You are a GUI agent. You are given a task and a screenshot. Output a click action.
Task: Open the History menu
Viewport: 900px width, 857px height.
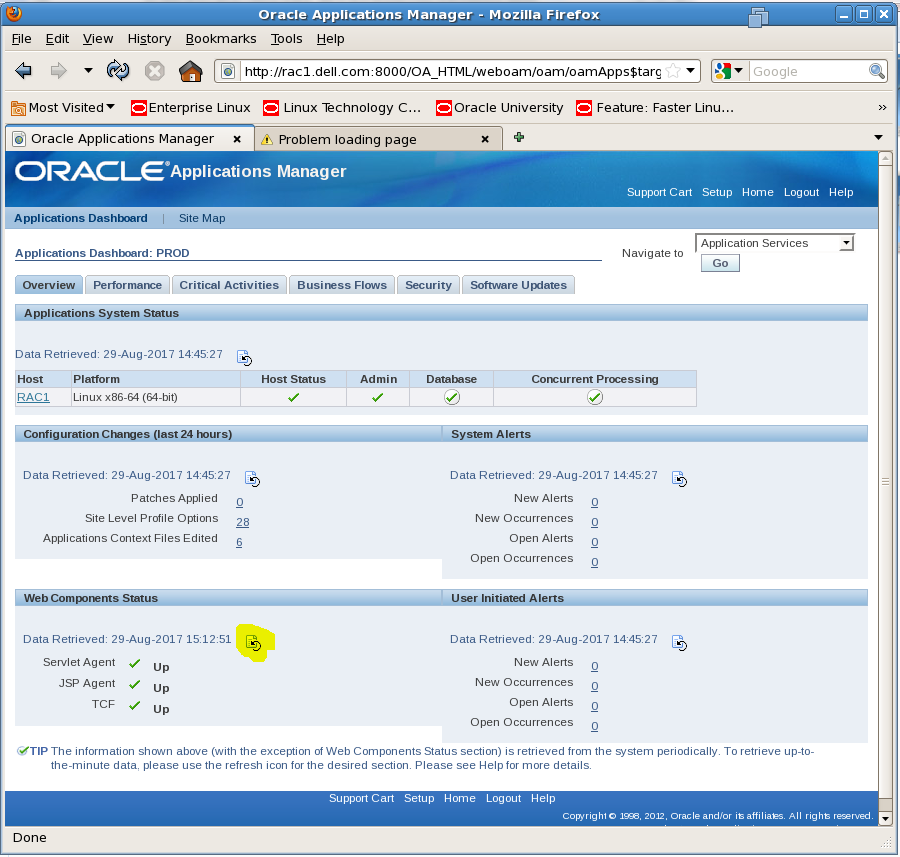click(x=149, y=39)
